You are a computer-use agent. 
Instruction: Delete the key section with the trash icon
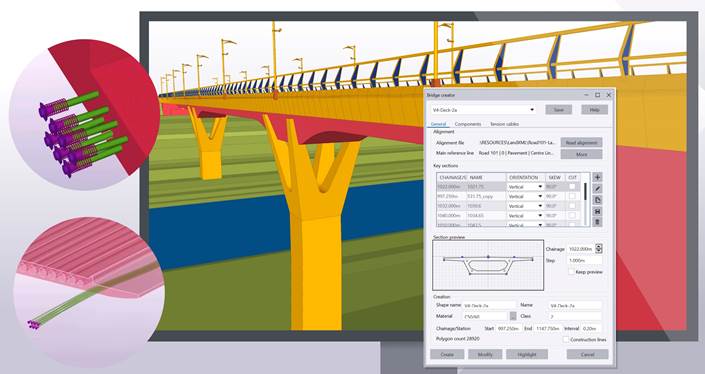(x=597, y=222)
